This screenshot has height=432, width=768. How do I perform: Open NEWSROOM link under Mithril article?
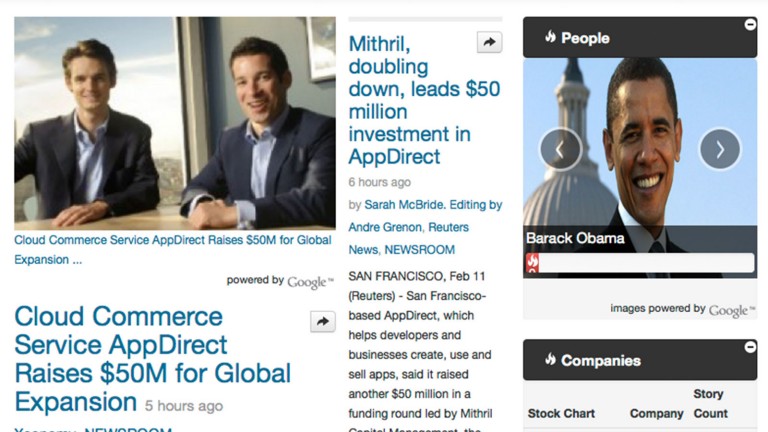coord(419,250)
